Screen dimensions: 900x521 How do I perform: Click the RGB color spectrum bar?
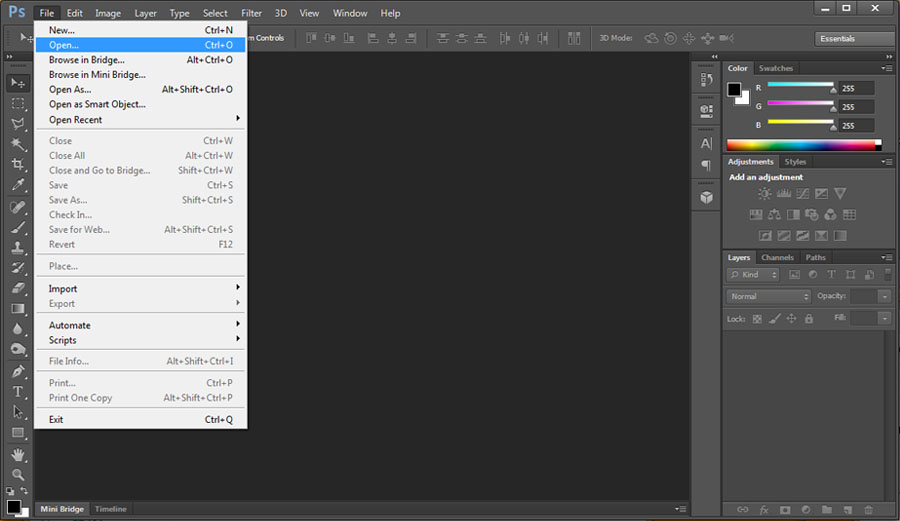(x=803, y=145)
